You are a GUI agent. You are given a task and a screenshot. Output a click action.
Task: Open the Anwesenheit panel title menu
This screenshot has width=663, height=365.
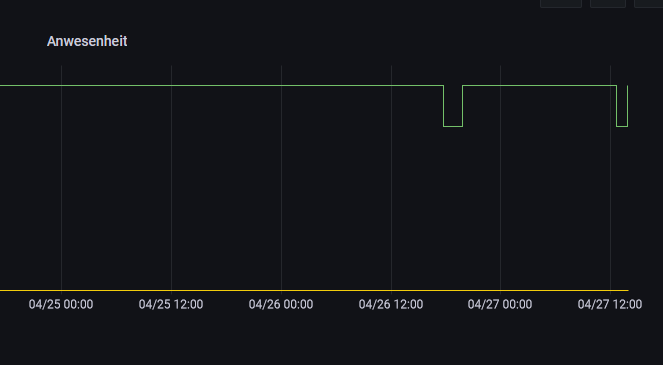click(87, 41)
